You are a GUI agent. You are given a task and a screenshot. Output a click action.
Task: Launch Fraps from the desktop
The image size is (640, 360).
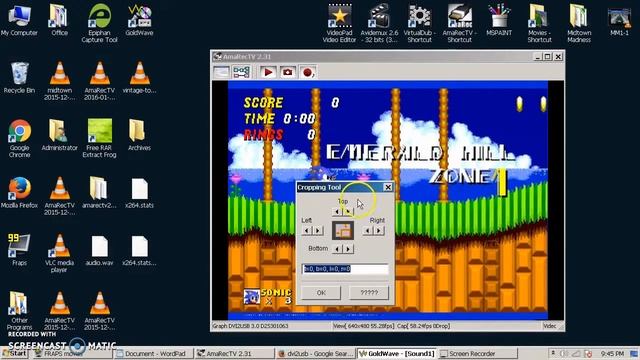tap(19, 250)
